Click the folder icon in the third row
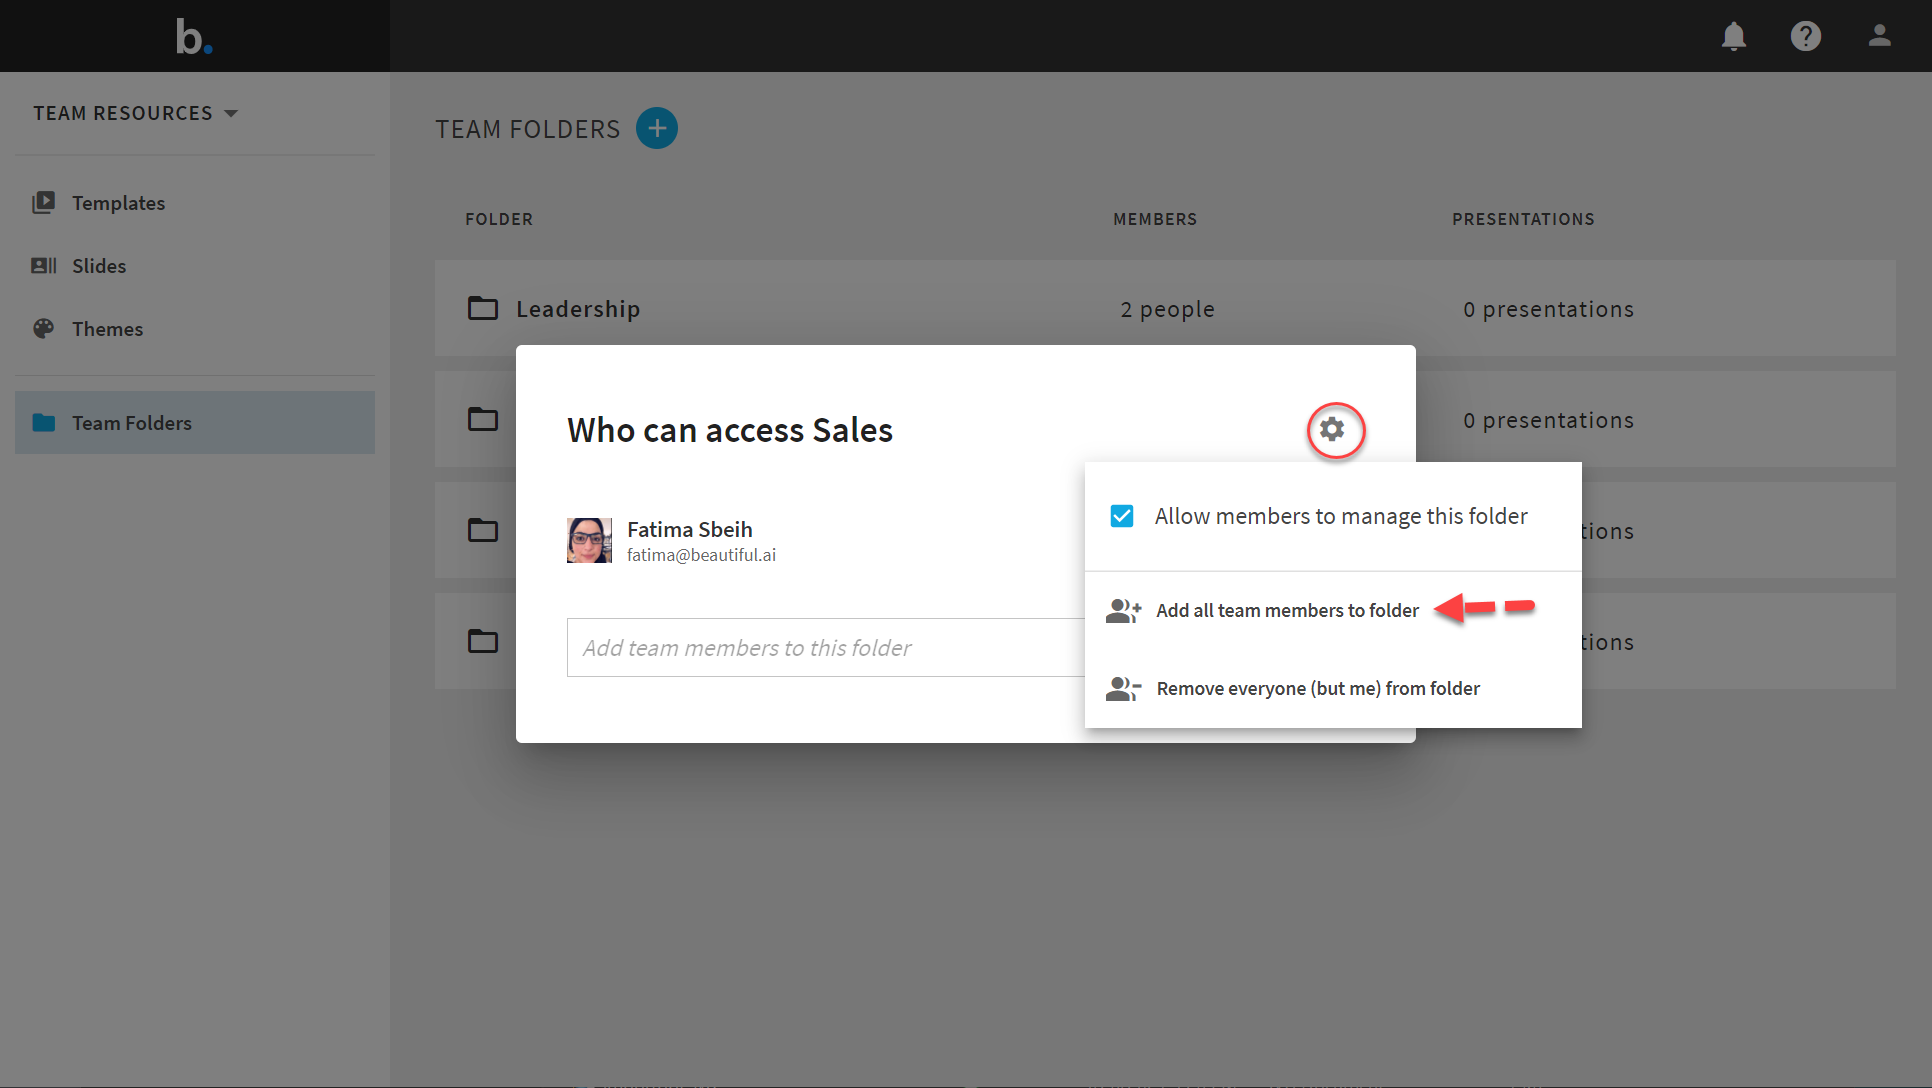1932x1088 pixels. [483, 530]
